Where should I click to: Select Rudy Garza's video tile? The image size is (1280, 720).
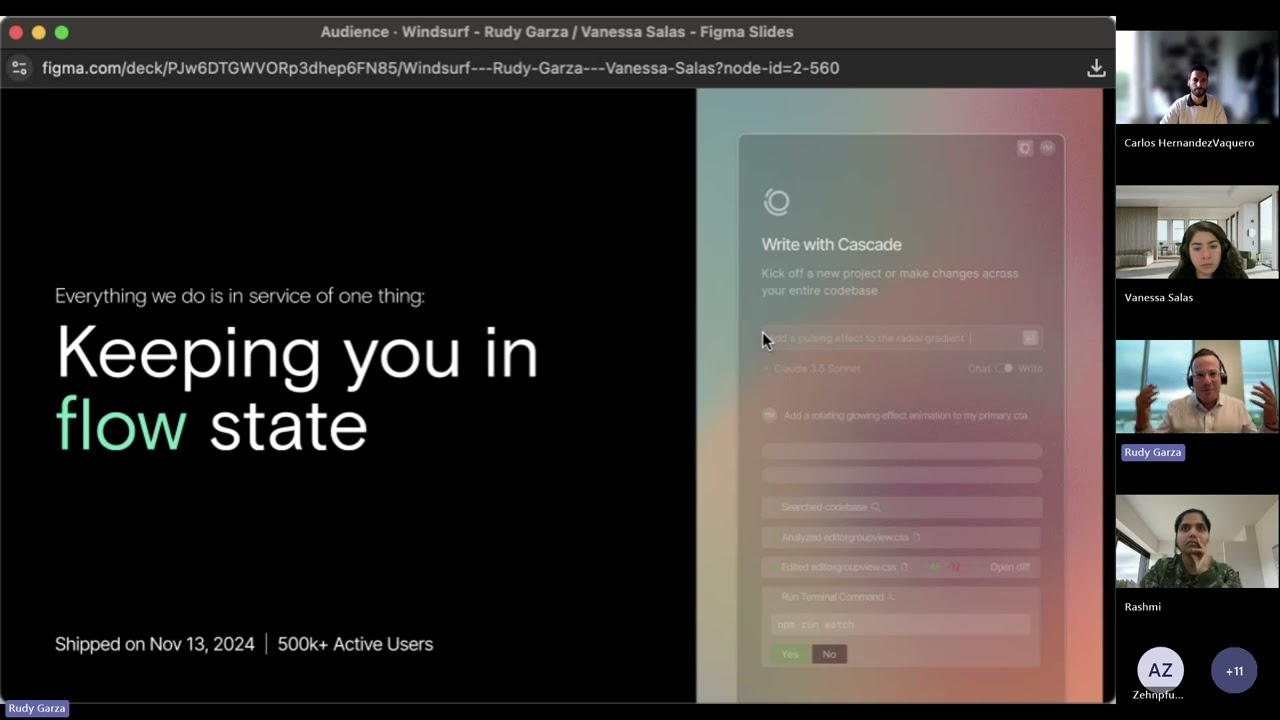(1197, 386)
